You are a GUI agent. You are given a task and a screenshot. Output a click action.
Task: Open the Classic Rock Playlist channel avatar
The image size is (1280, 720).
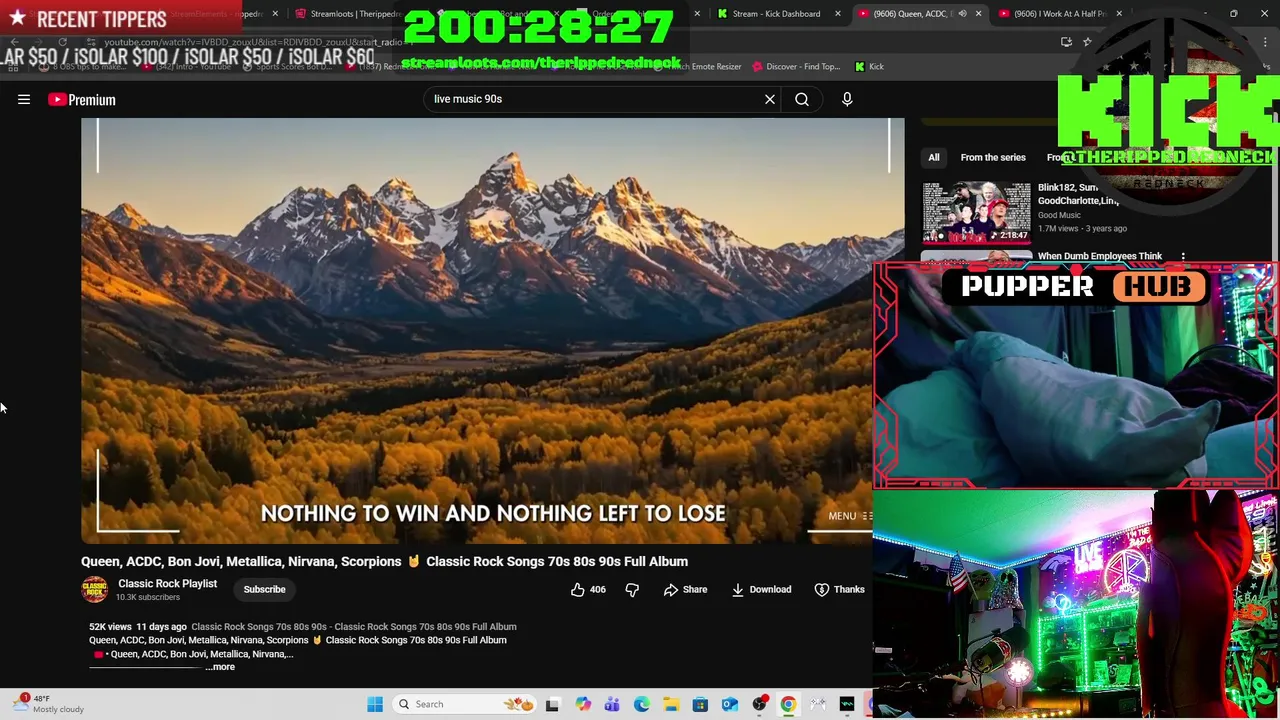click(95, 589)
